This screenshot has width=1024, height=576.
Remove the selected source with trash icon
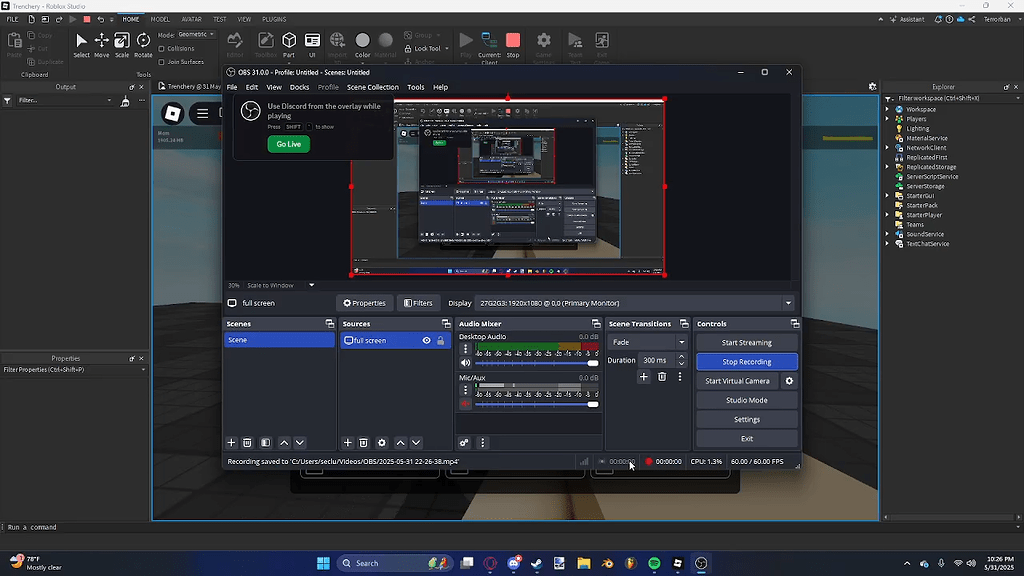[x=364, y=443]
